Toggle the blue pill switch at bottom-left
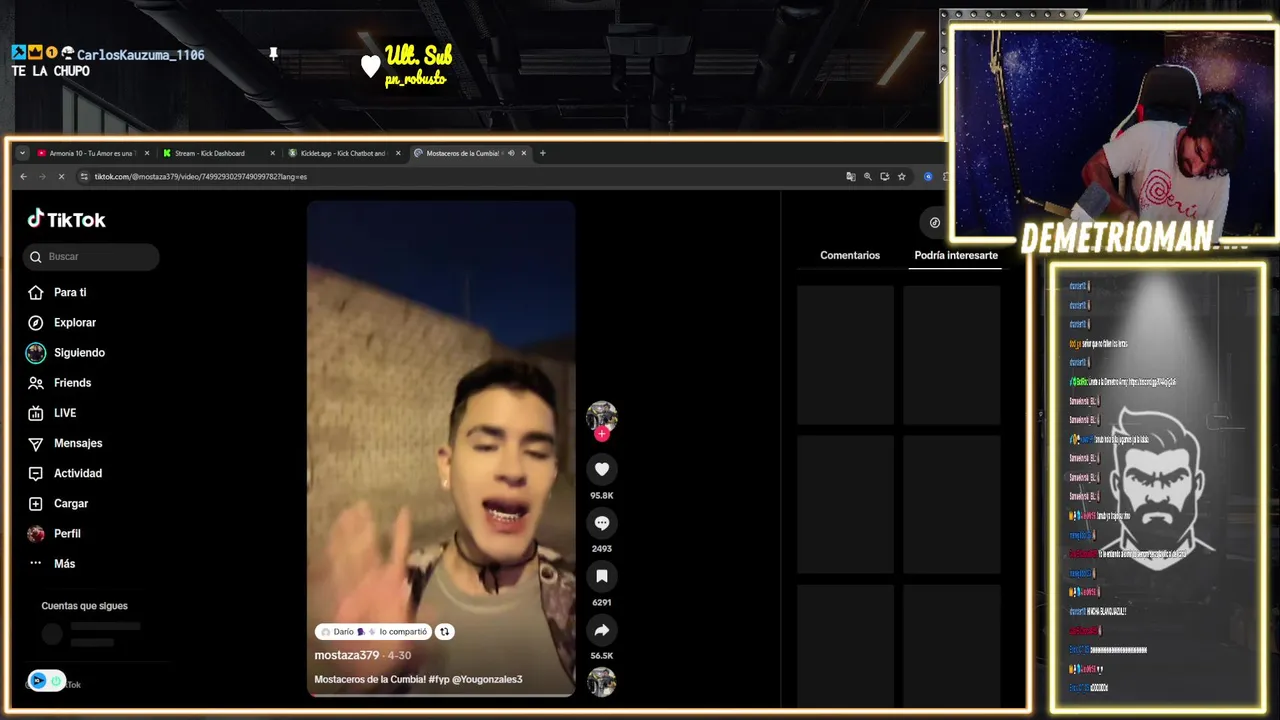 [x=46, y=681]
